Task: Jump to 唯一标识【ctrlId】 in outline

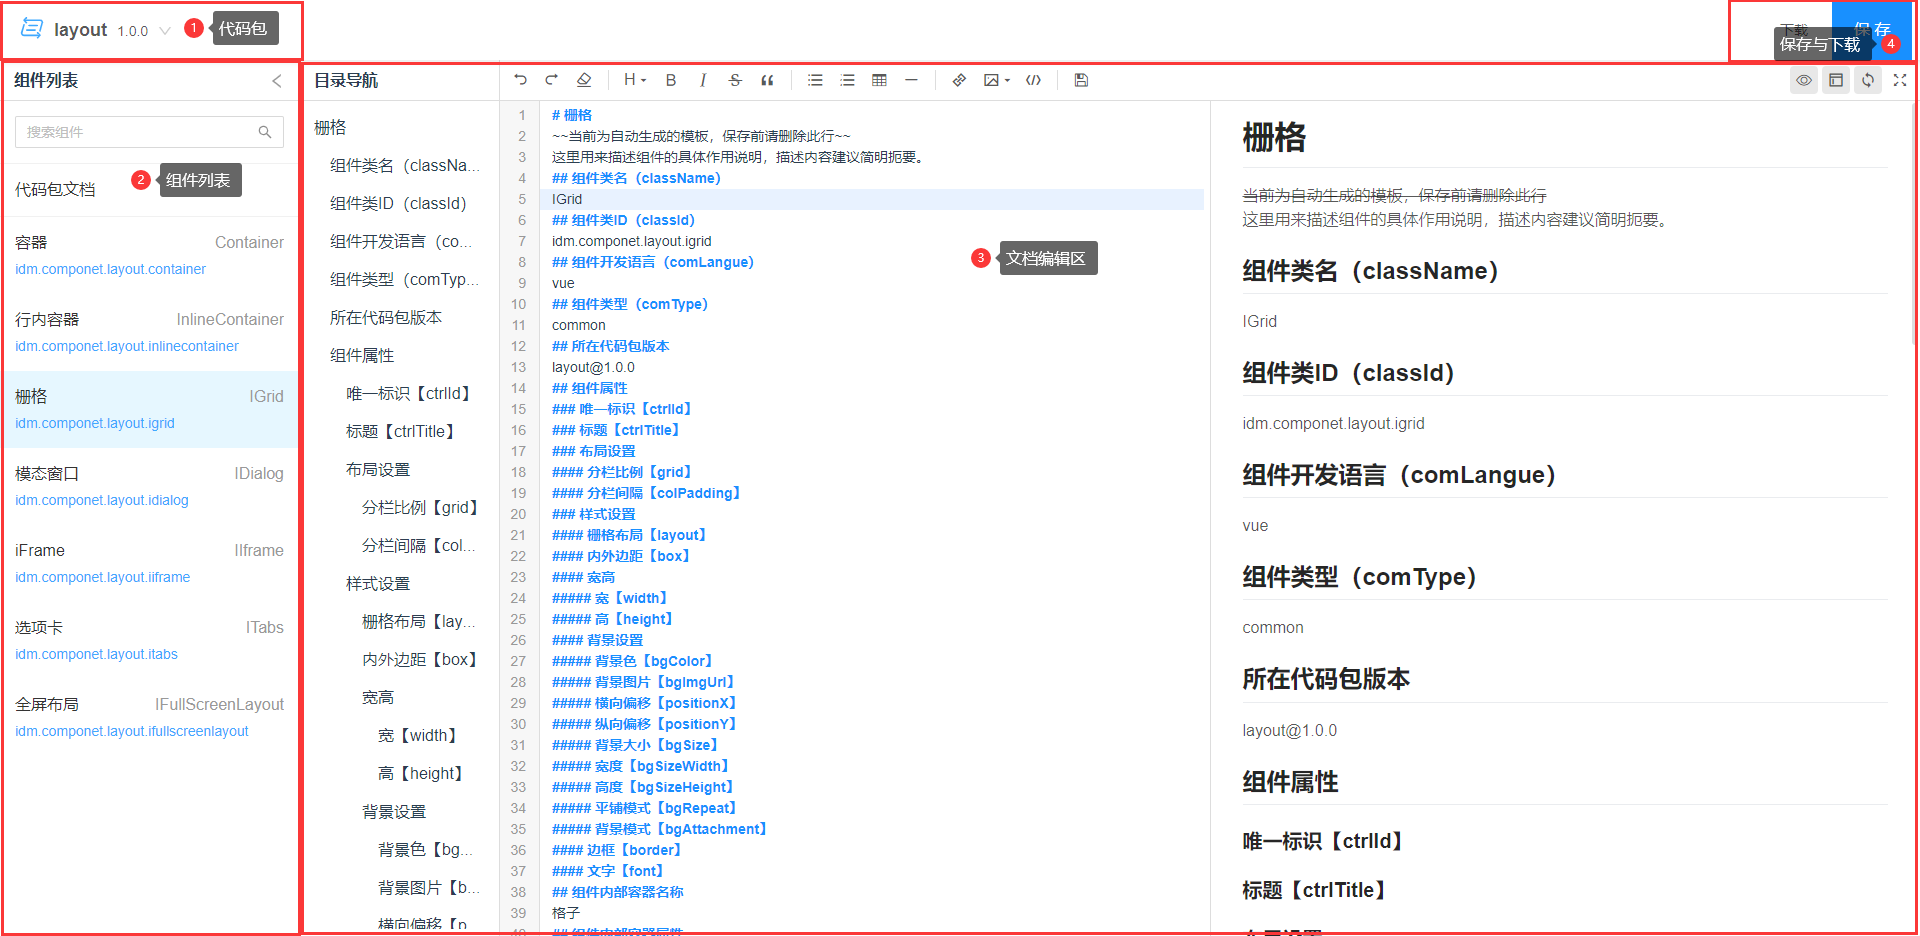Action: [411, 393]
